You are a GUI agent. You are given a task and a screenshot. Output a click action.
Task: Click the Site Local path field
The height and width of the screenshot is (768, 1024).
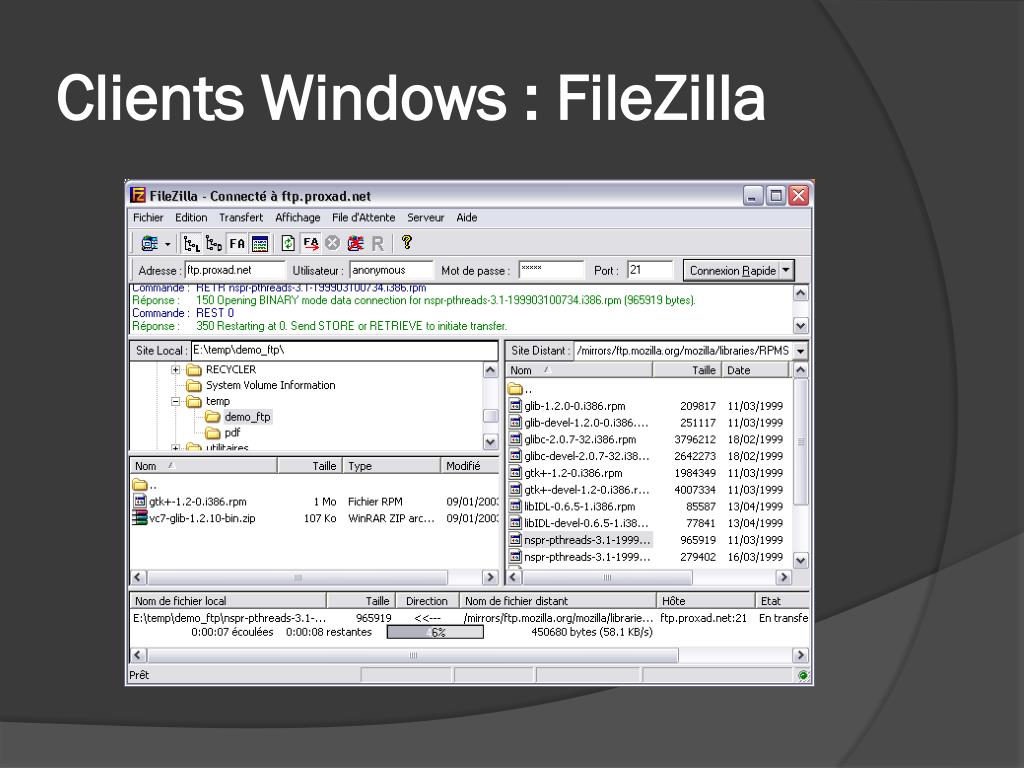(x=344, y=350)
